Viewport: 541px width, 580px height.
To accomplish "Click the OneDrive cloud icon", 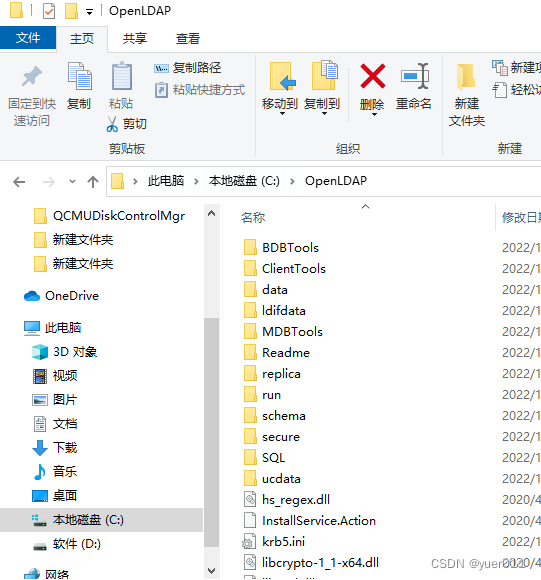I will [x=32, y=296].
